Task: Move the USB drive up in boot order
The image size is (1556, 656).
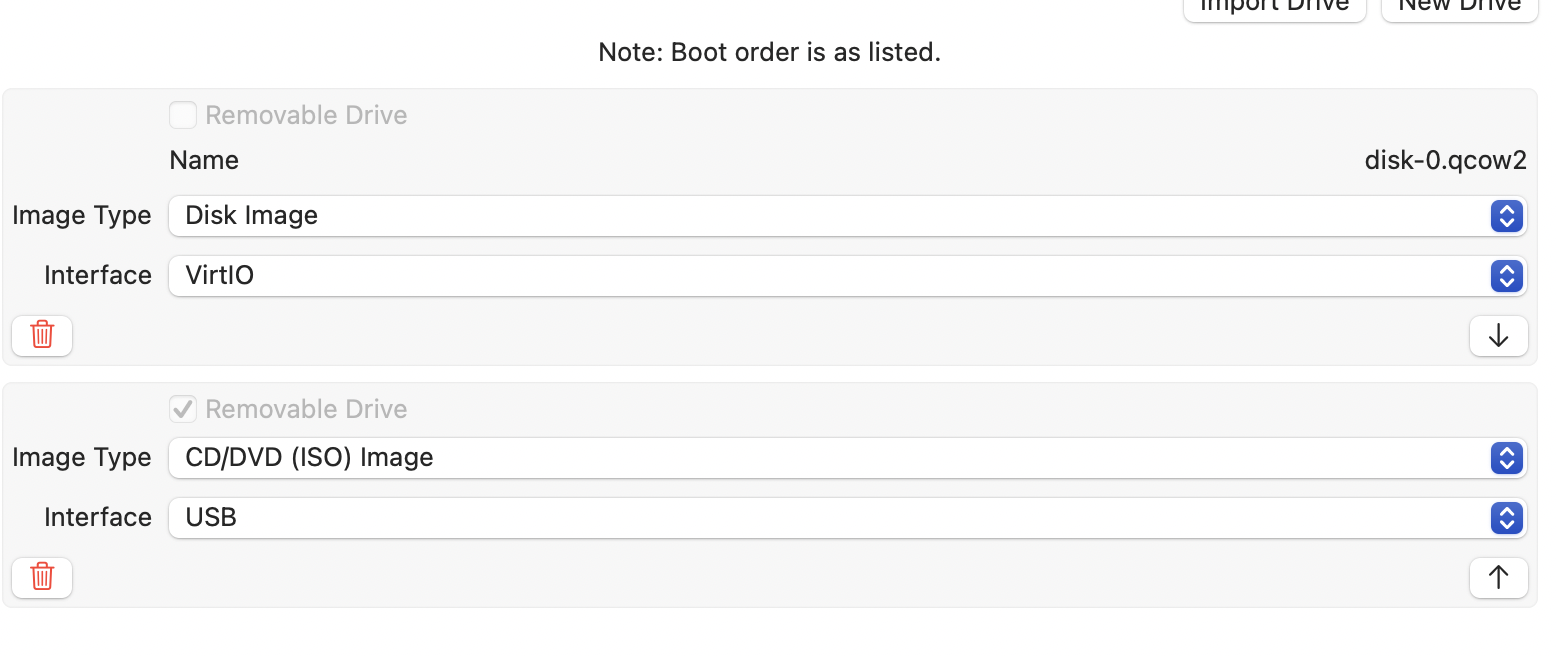Action: [x=1498, y=577]
